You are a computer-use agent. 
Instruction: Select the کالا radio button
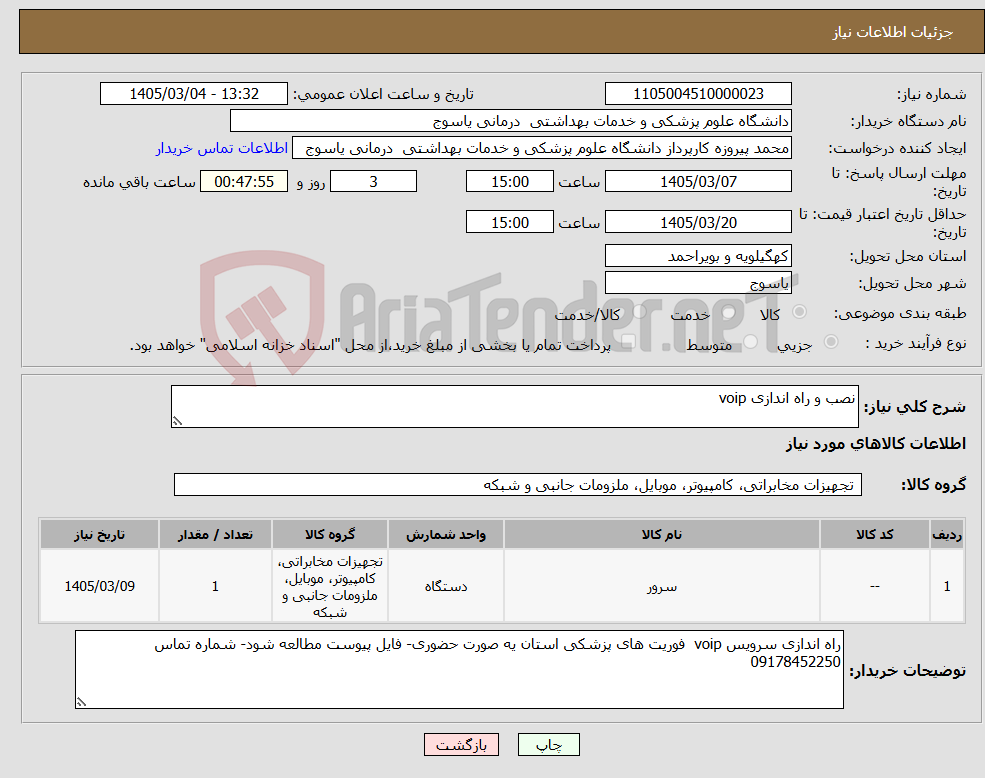pyautogui.click(x=800, y=312)
